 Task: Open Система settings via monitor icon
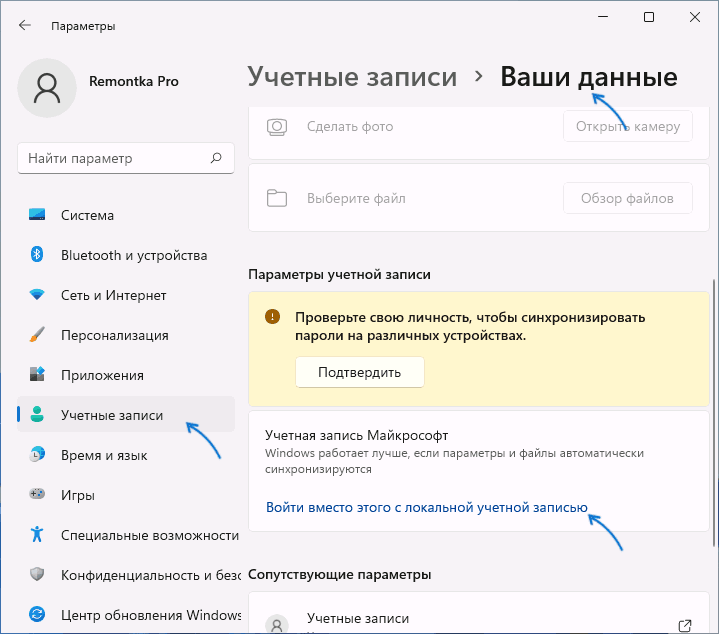37,215
